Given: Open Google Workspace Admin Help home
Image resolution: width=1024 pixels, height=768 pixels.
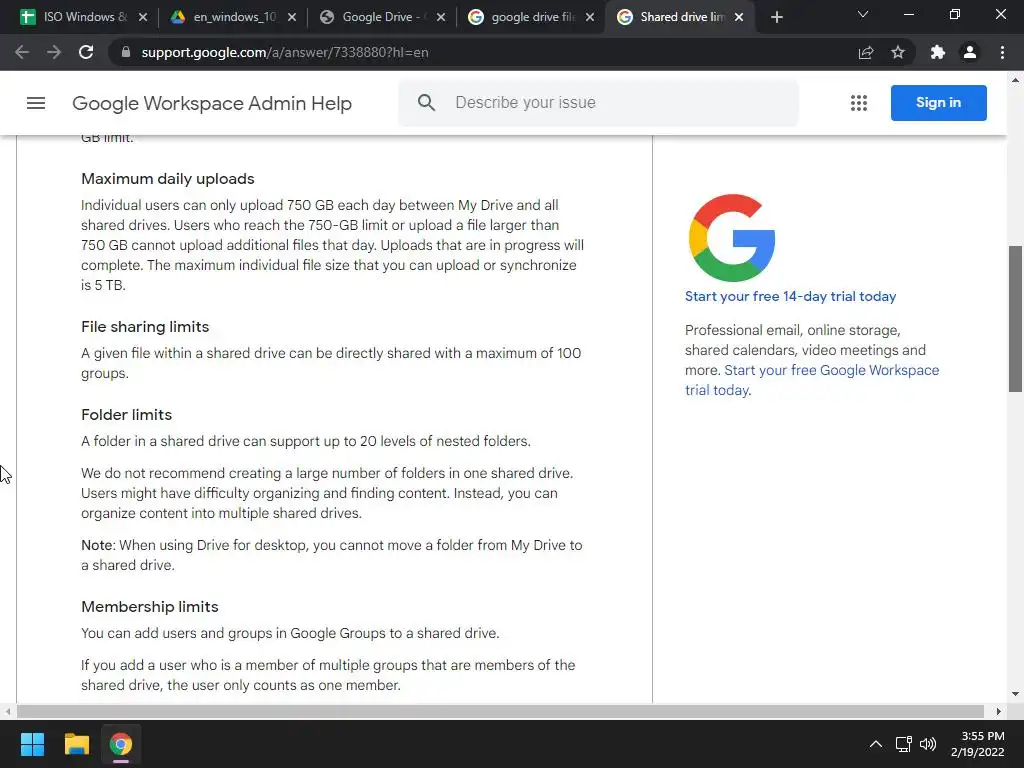Looking at the screenshot, I should (x=212, y=103).
